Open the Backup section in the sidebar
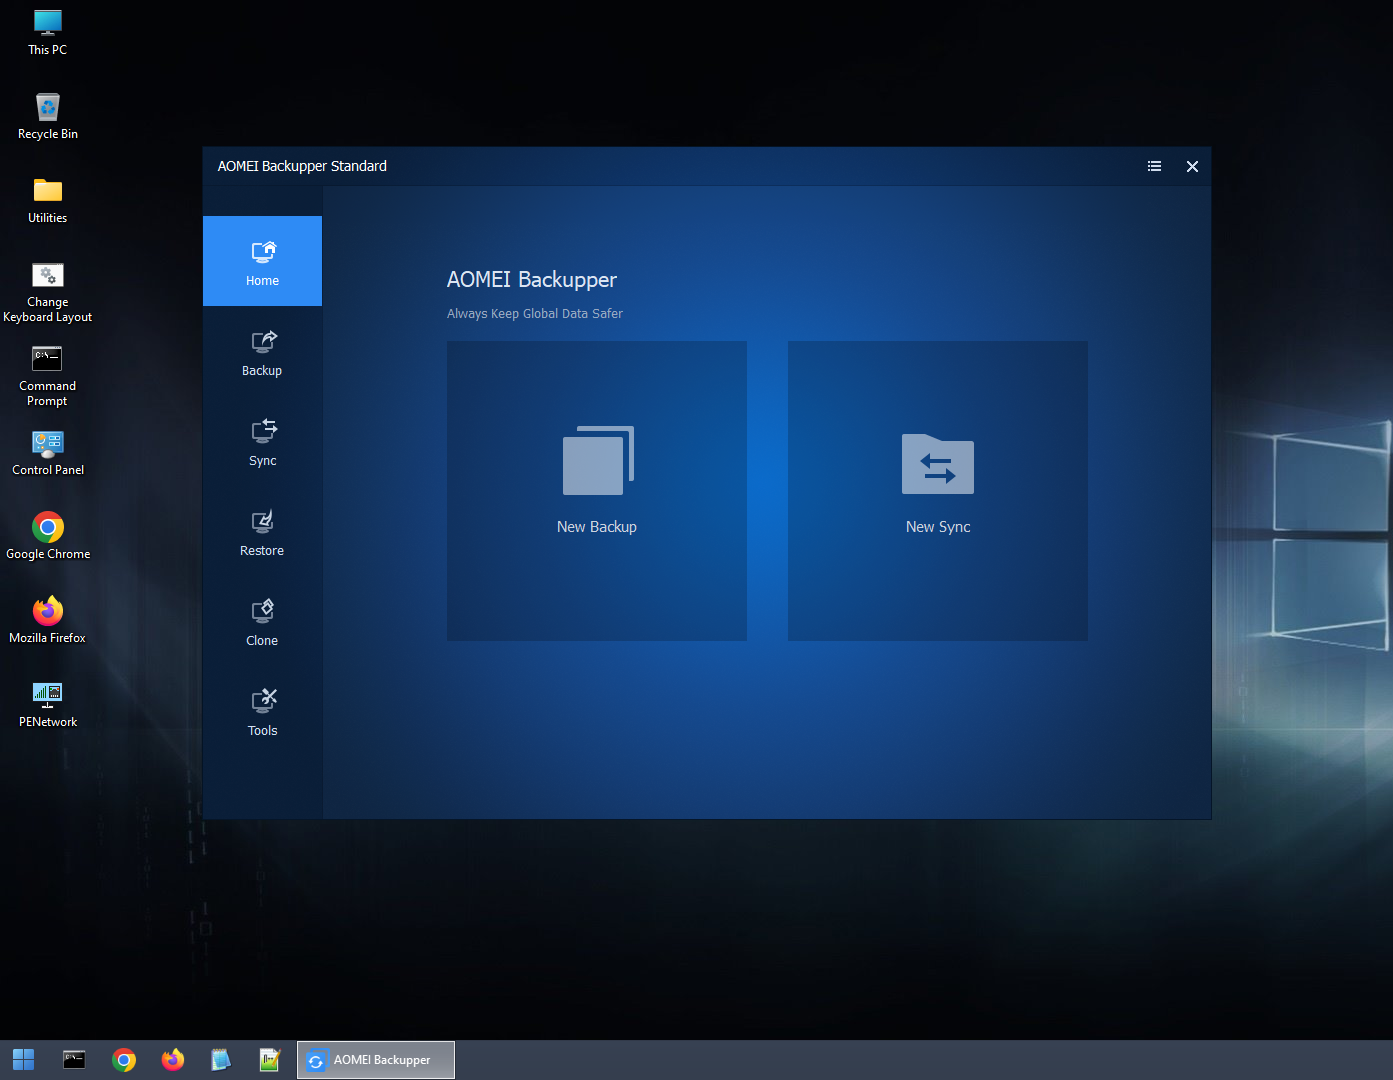 click(x=262, y=352)
